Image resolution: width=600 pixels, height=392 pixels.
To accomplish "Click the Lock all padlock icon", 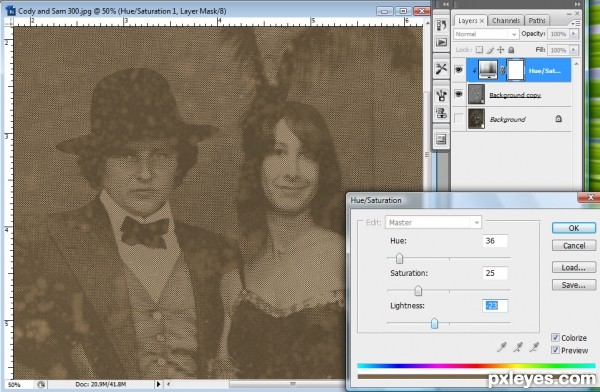I will [511, 50].
